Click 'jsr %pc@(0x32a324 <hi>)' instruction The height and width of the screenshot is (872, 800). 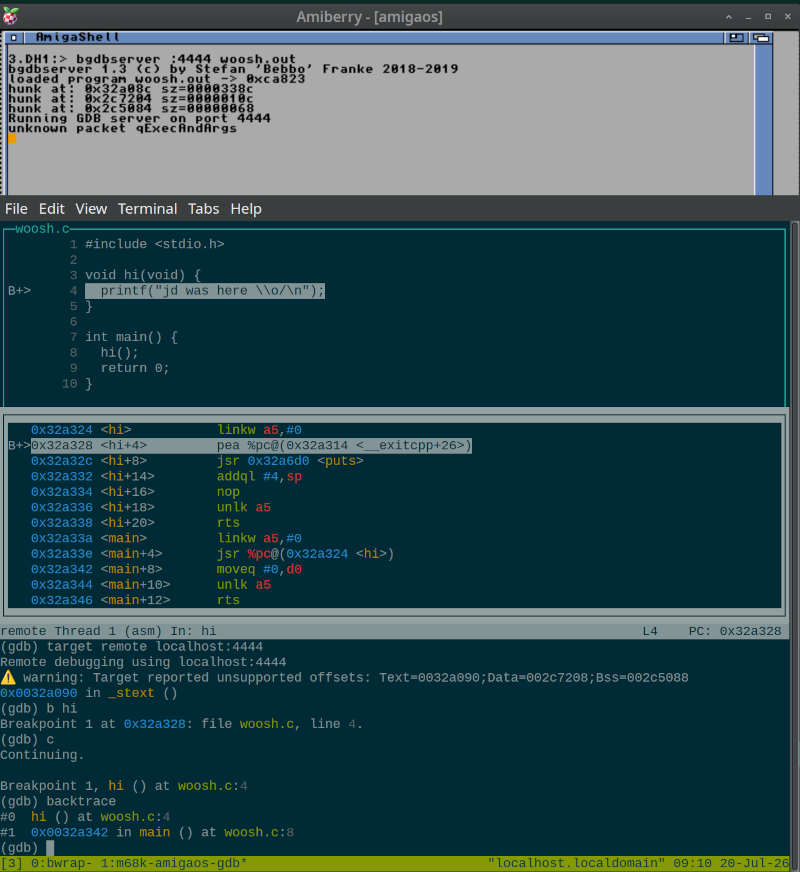point(305,554)
